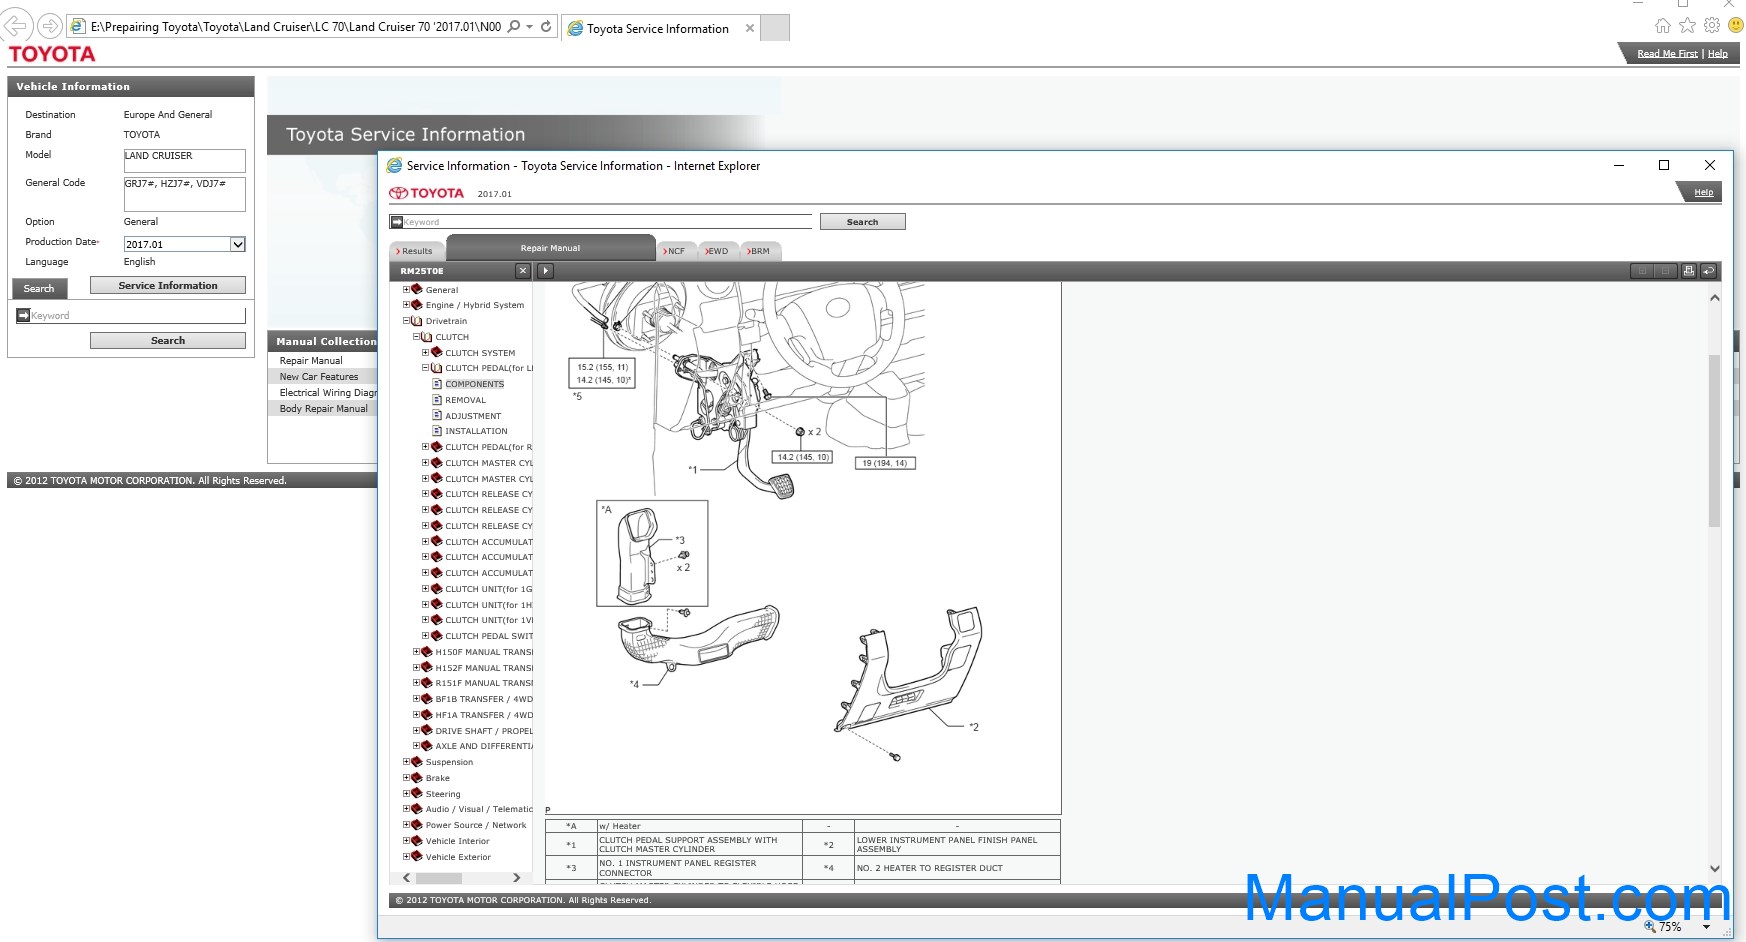This screenshot has width=1746, height=942.
Task: Expand the Engine / Hybrid System node
Action: pyautogui.click(x=406, y=305)
